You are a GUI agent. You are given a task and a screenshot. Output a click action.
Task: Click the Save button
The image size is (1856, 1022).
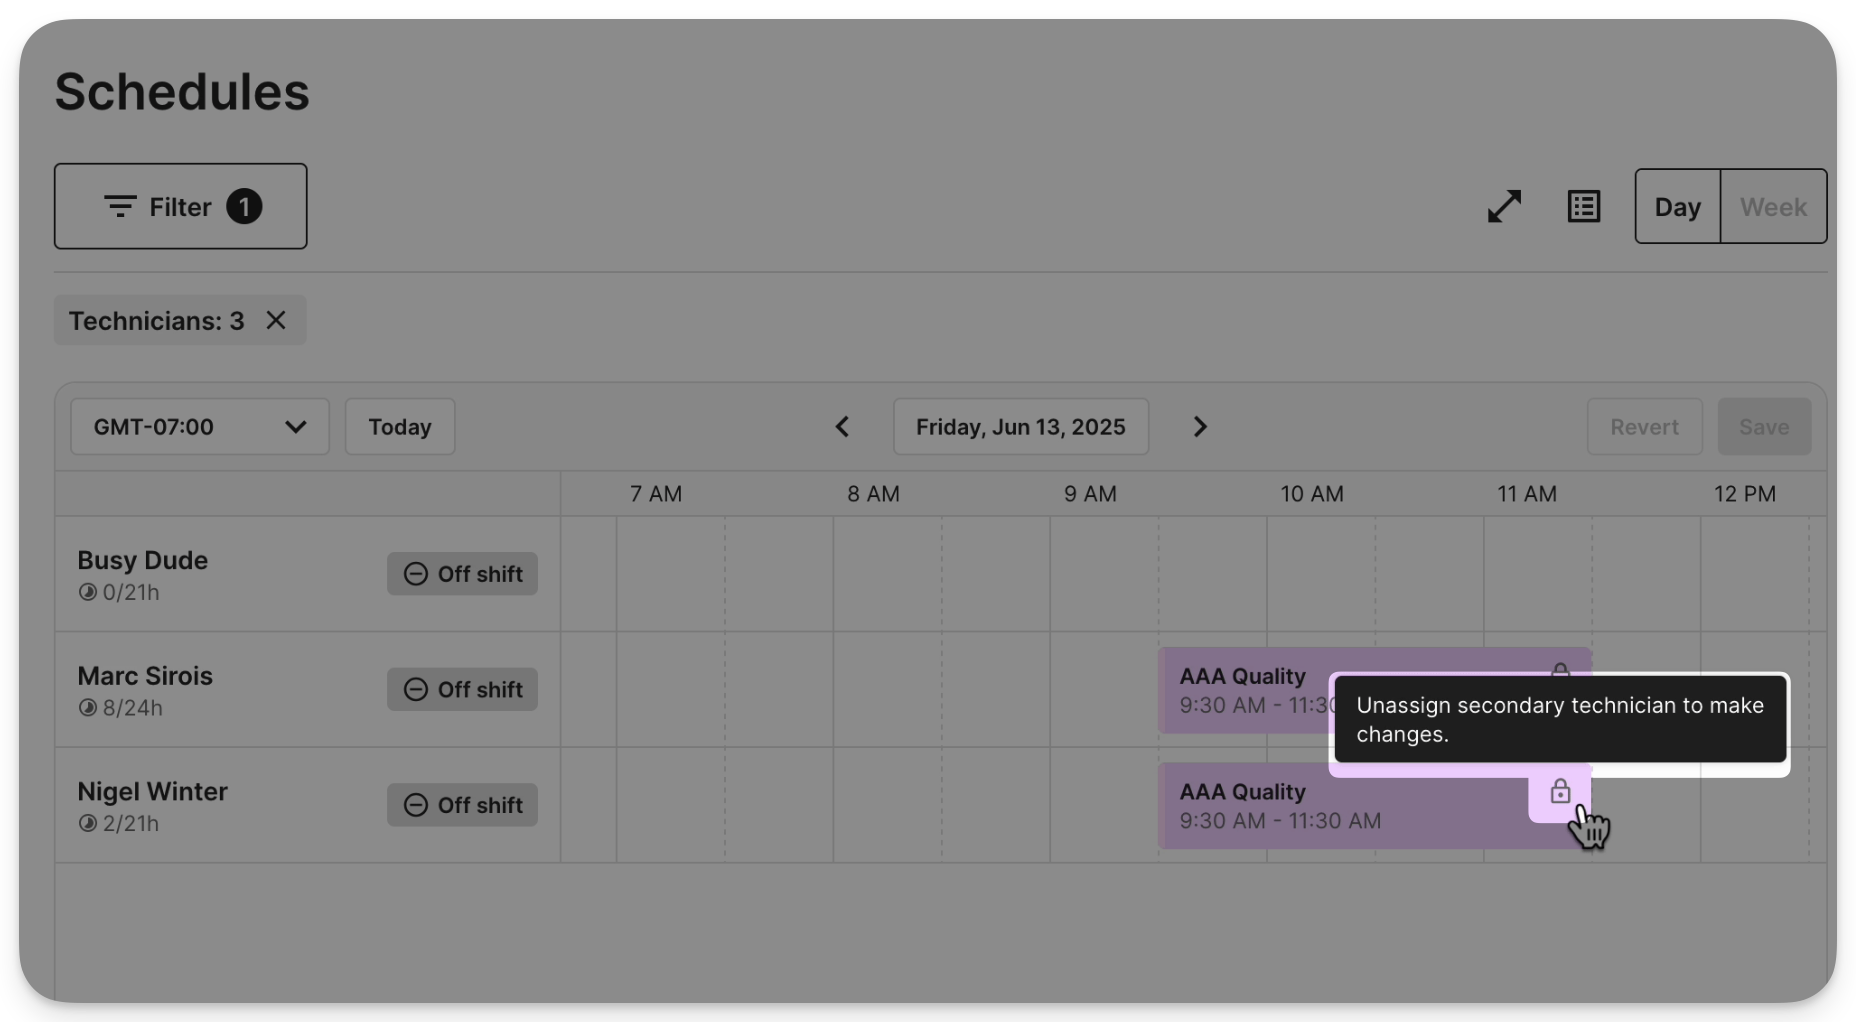point(1764,427)
